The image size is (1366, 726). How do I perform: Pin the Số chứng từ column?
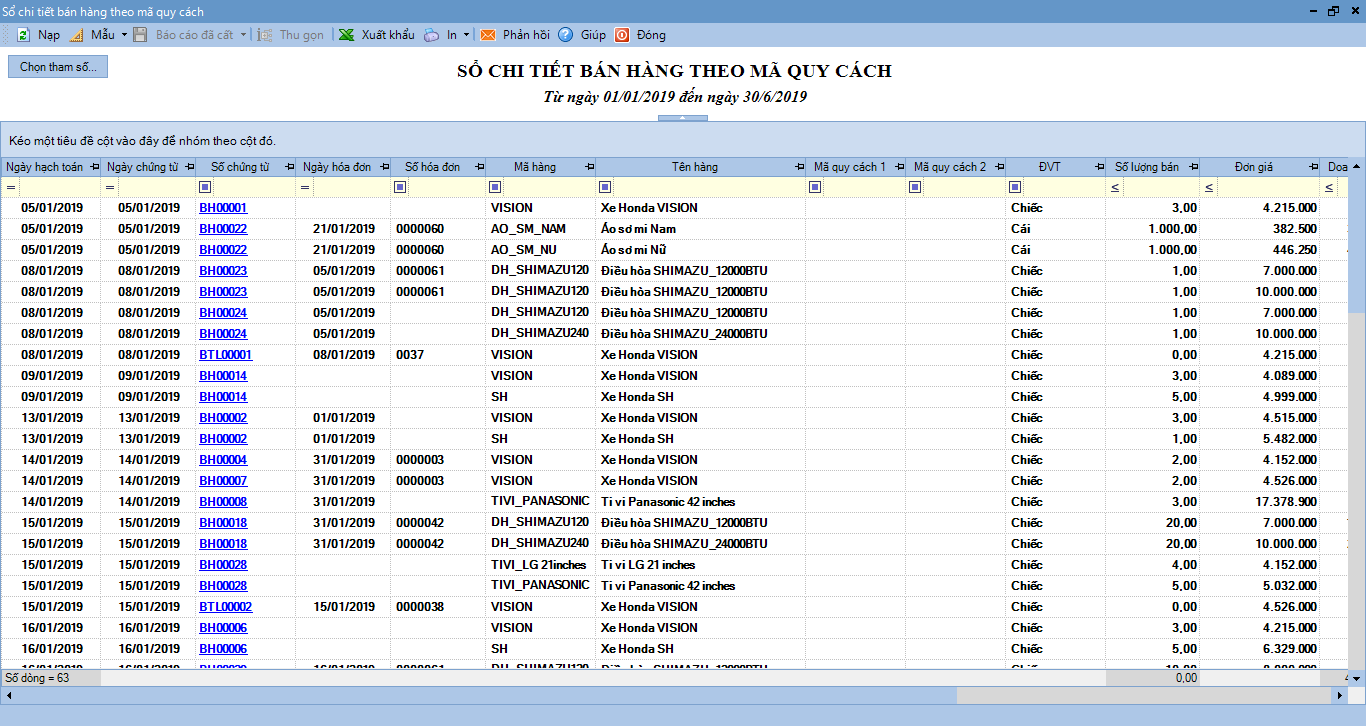pos(290,167)
